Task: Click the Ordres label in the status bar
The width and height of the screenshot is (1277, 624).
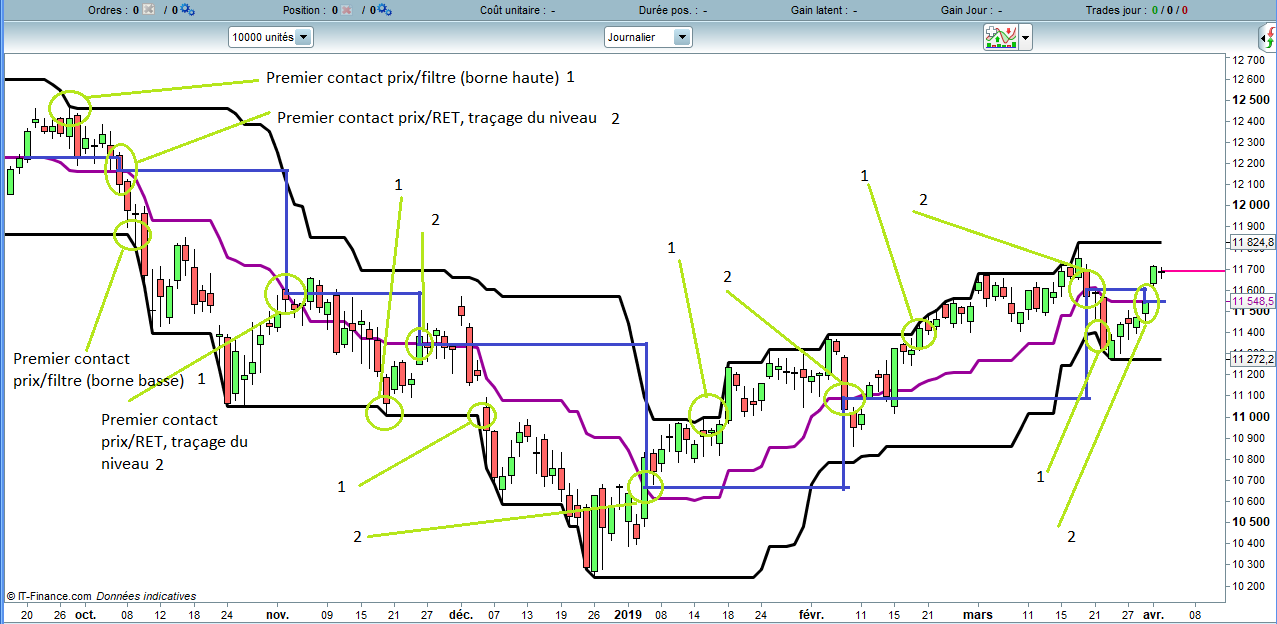Action: (106, 10)
